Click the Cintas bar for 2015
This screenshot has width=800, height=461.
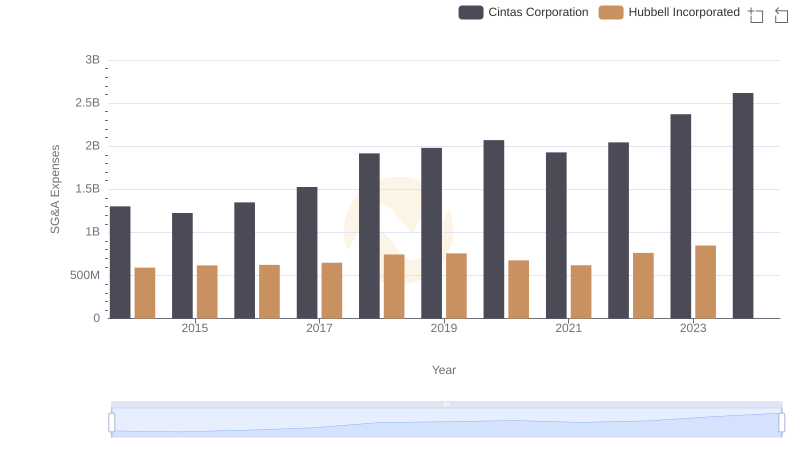coord(182,266)
